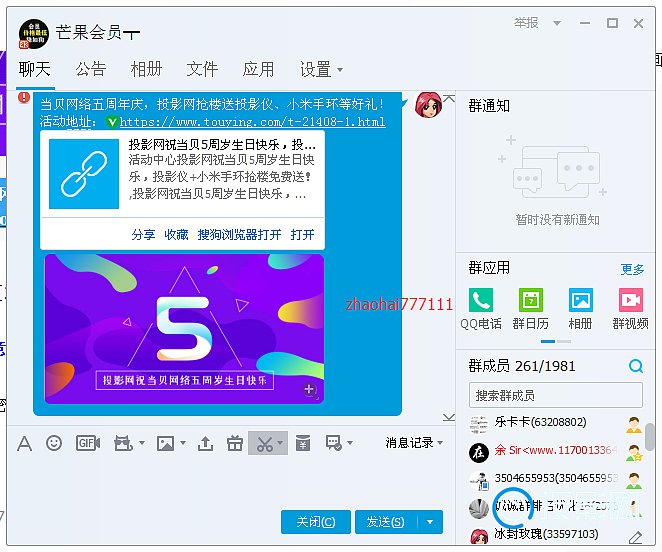Click chat scroll-down chevron

449,417
